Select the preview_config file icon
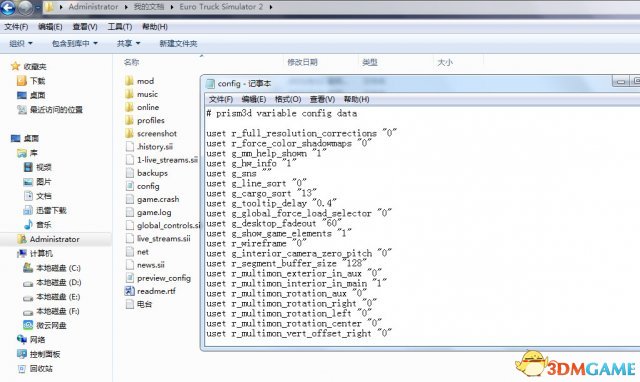 130,278
